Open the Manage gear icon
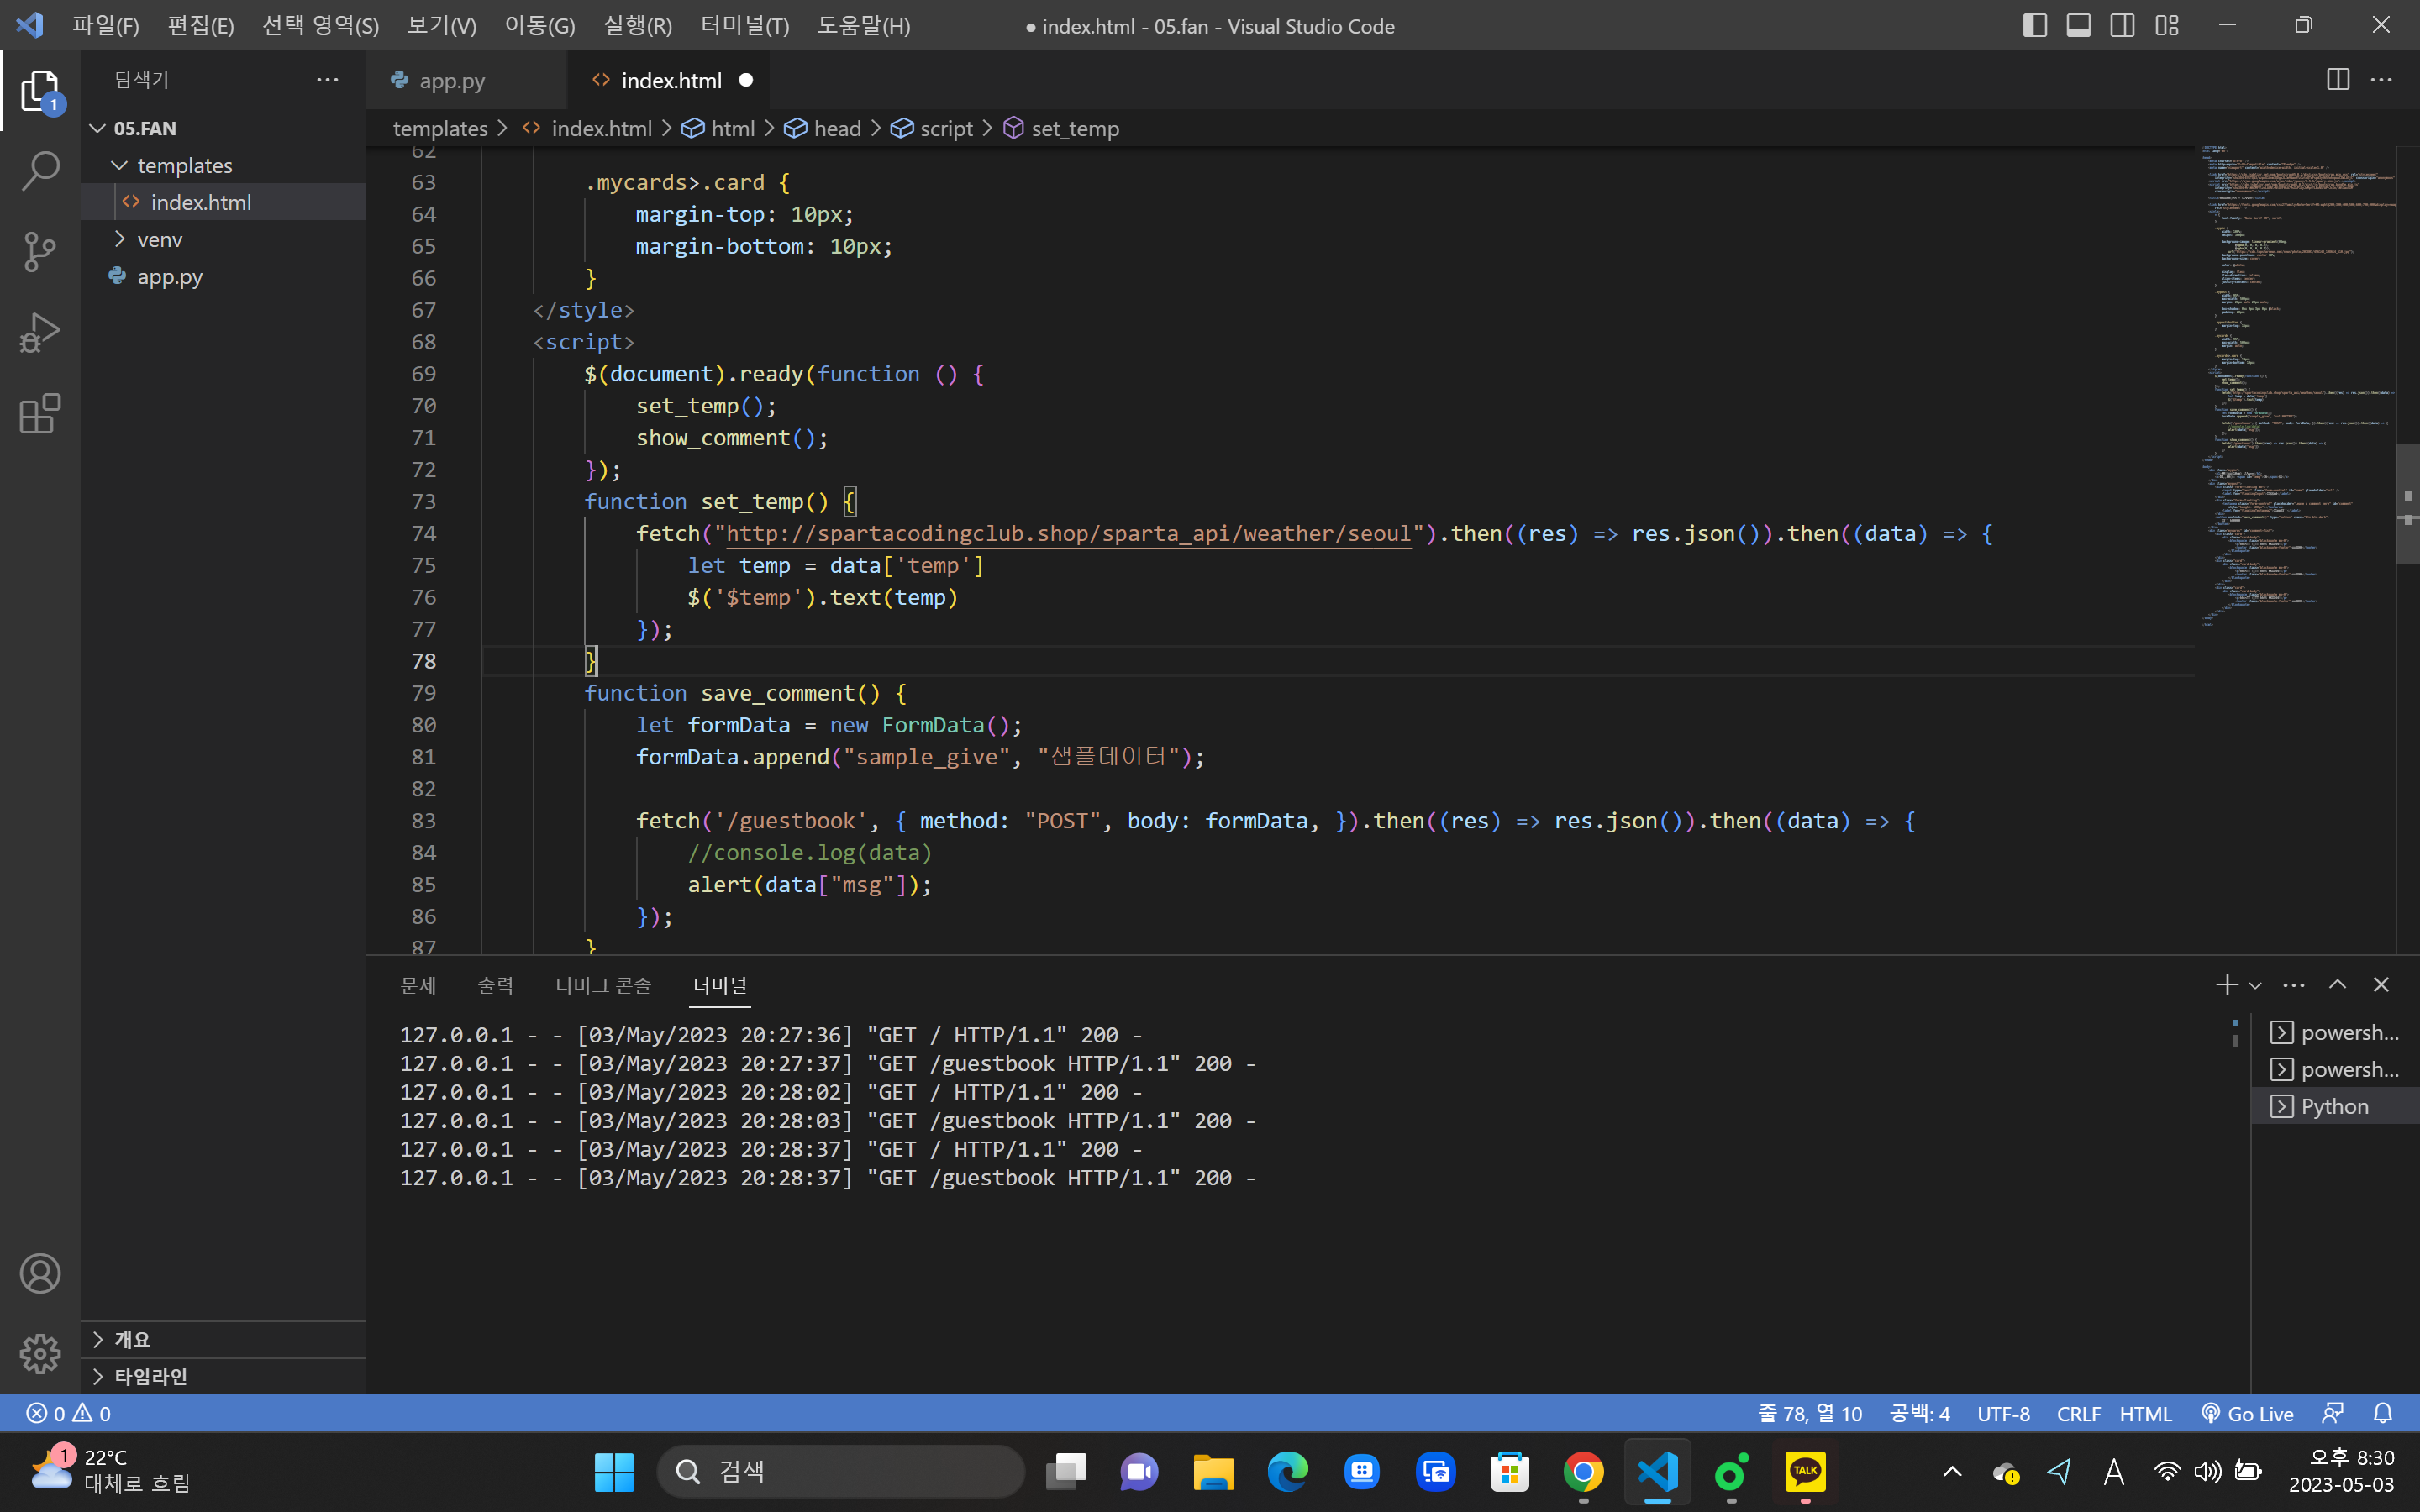Screen dimensions: 2420x1512 [40, 1353]
